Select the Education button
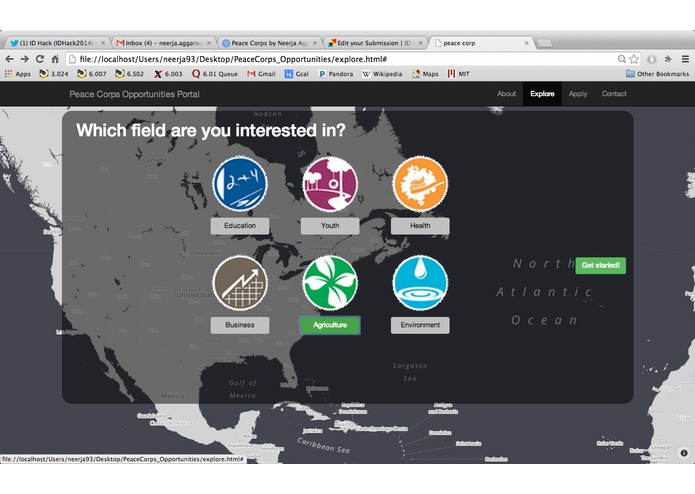Viewport: 695px width, 494px height. (240, 226)
